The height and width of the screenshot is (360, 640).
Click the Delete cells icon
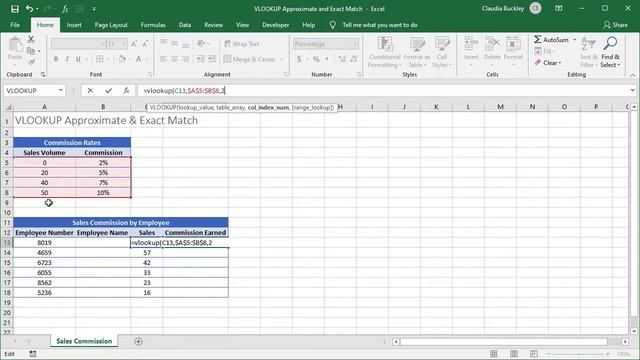point(492,44)
